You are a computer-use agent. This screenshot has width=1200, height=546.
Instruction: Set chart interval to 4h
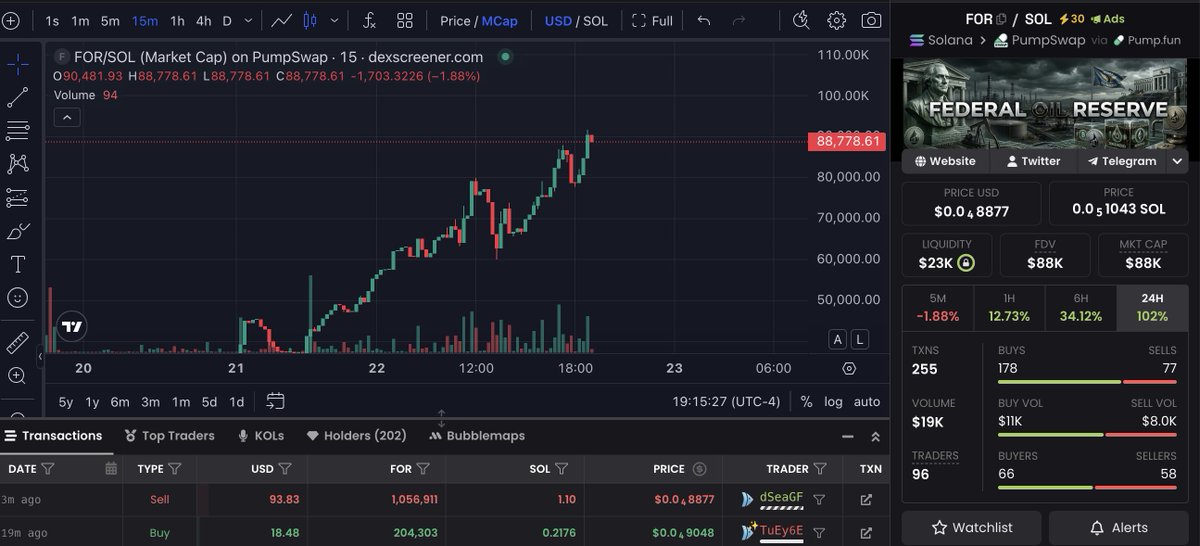pyautogui.click(x=203, y=20)
